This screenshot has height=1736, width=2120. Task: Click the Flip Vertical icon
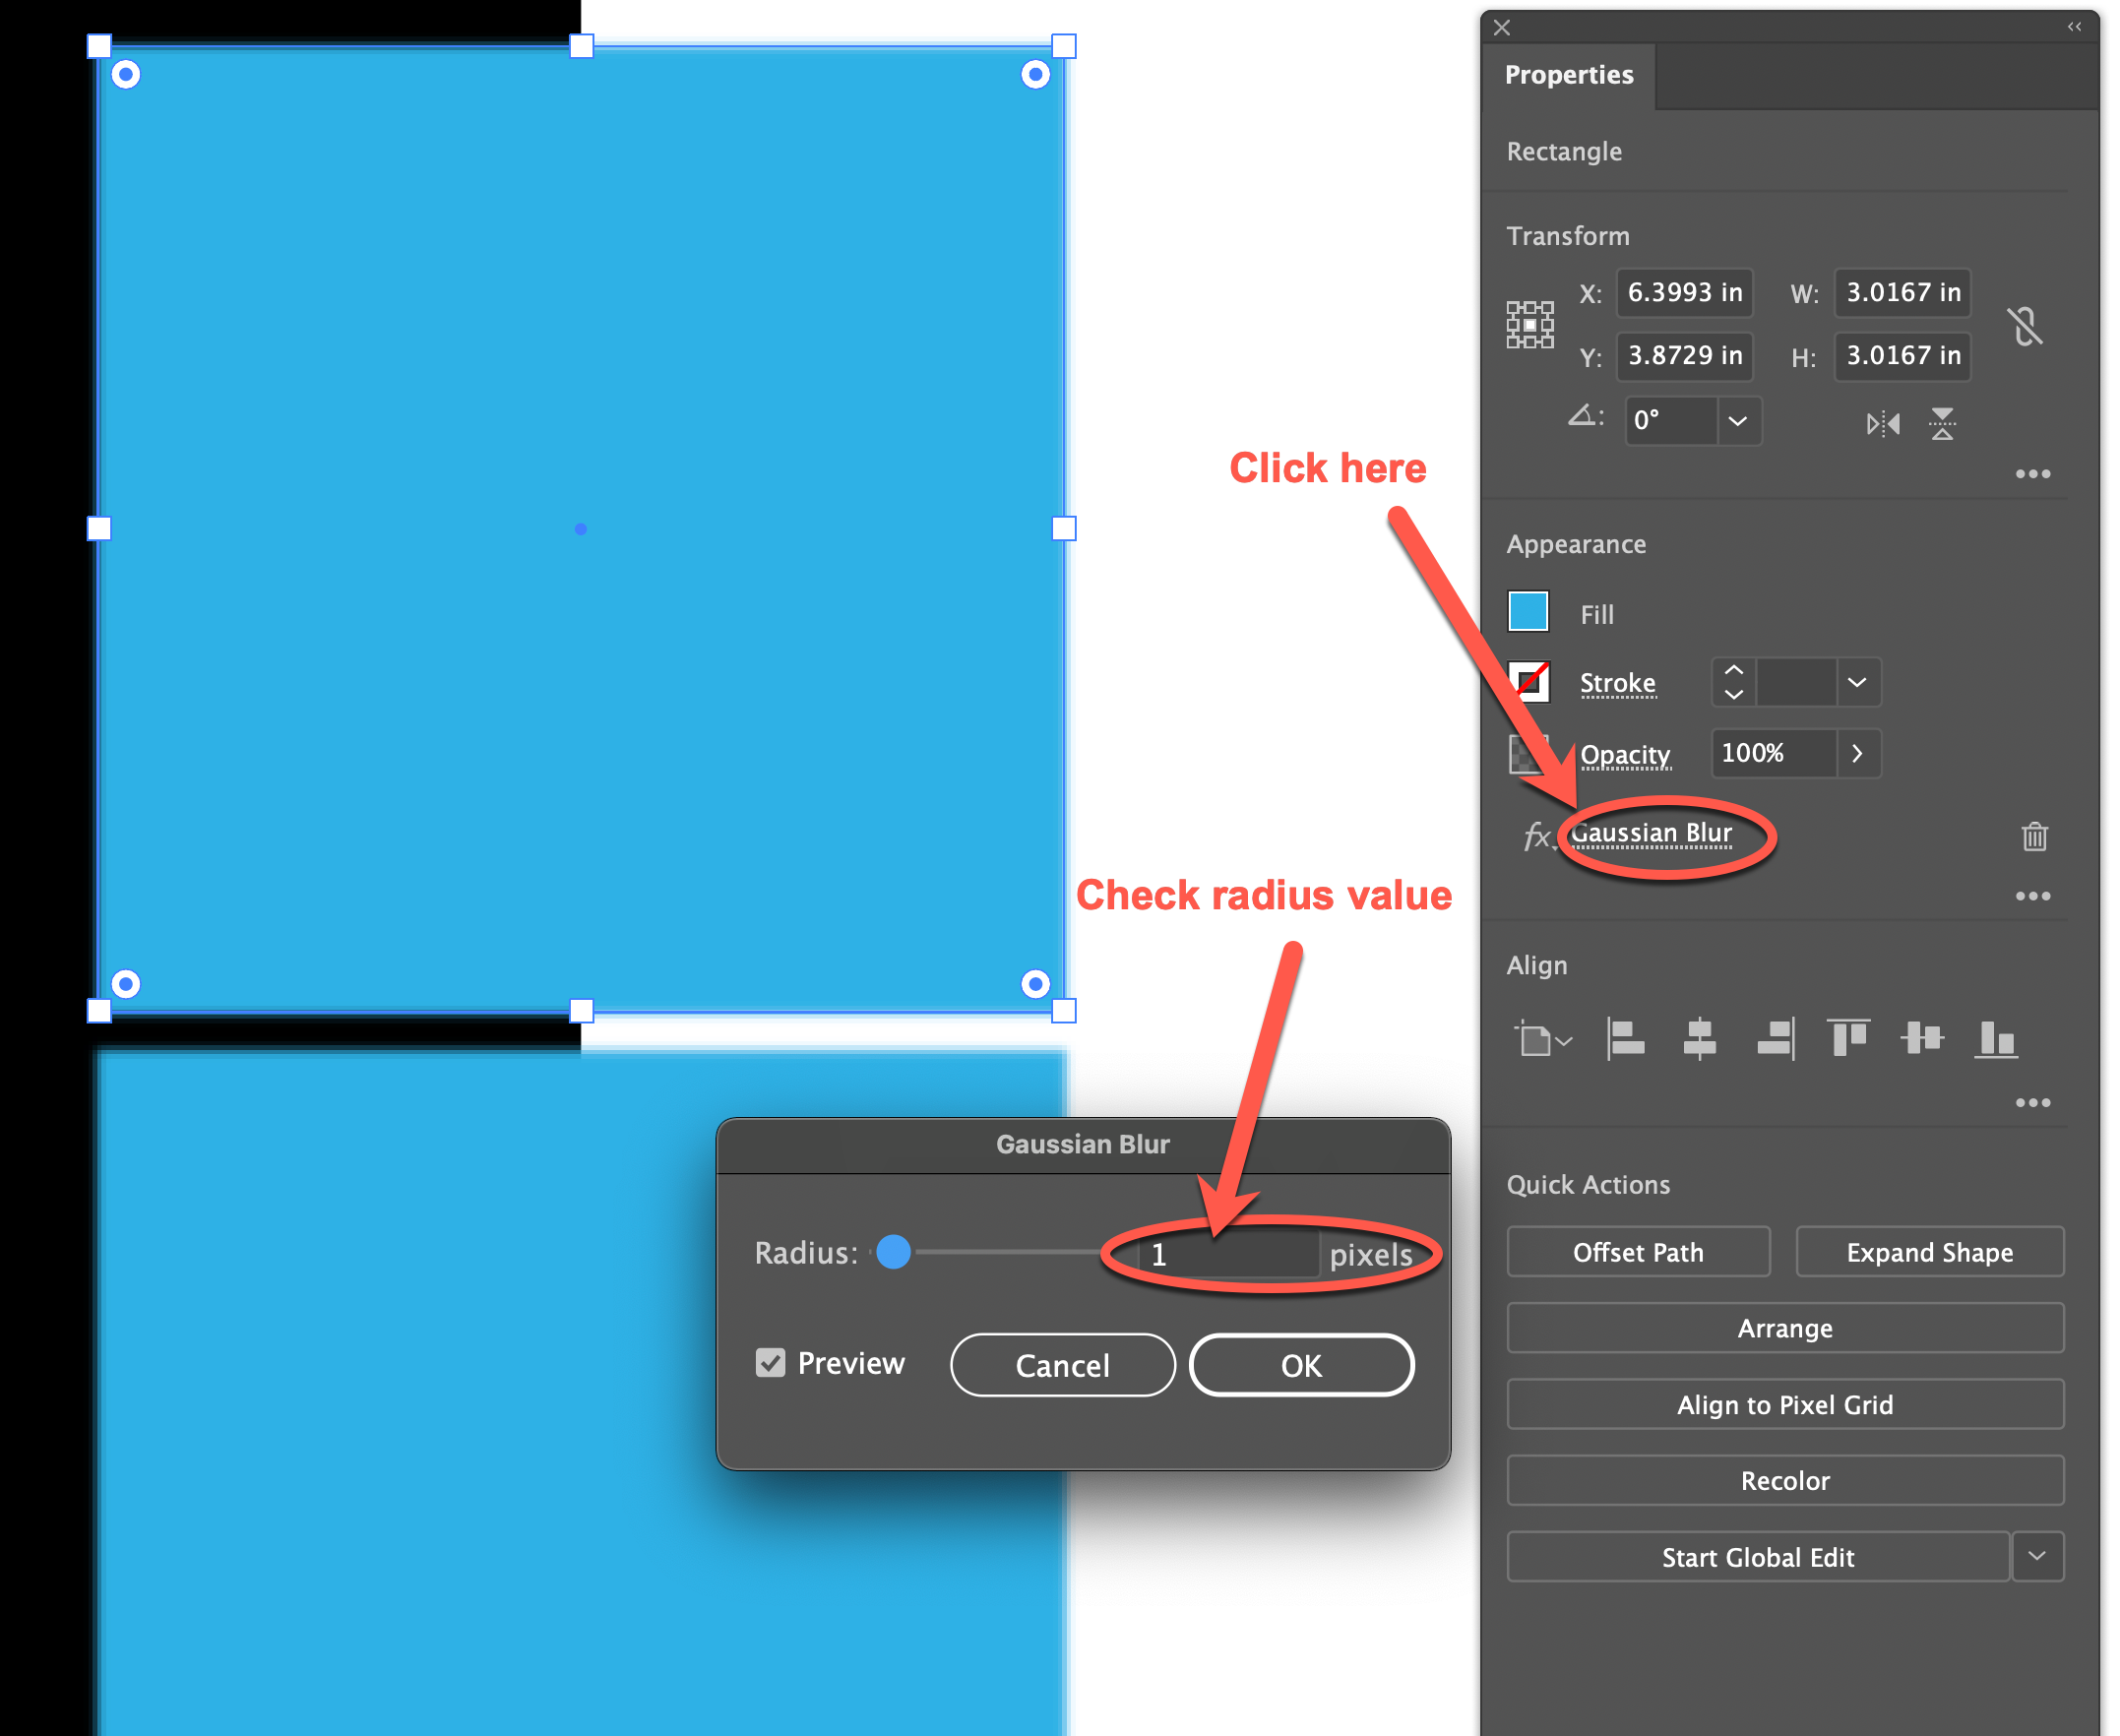(x=1942, y=424)
